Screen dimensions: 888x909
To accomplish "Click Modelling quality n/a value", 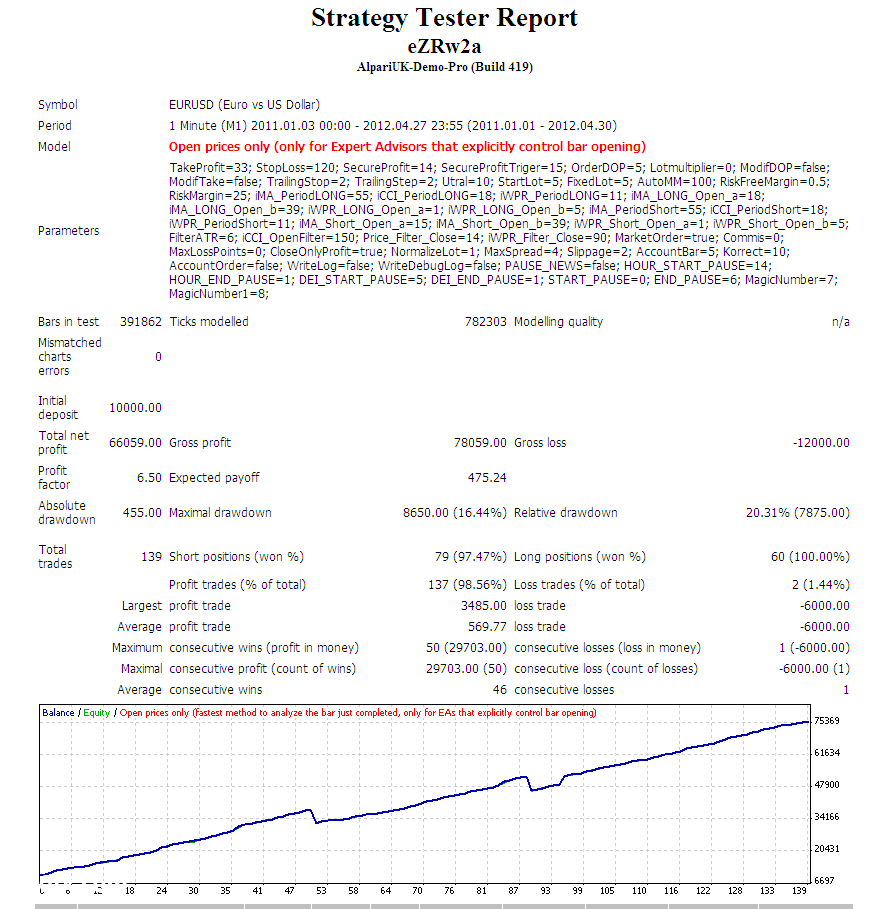I will (x=840, y=322).
